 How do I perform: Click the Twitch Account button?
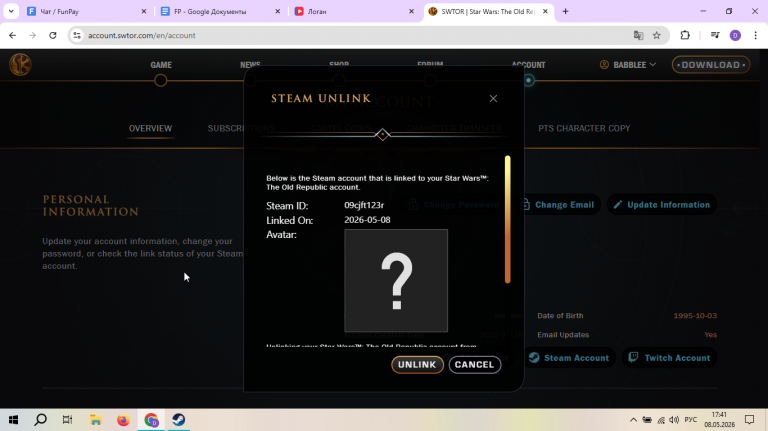tap(670, 358)
